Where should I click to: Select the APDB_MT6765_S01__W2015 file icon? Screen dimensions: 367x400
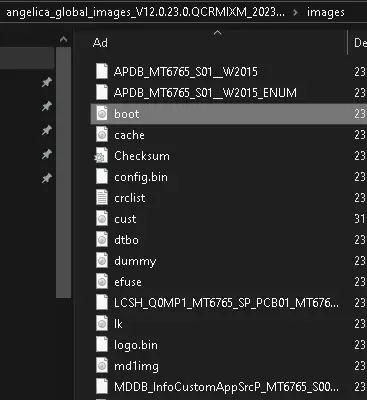coord(102,71)
